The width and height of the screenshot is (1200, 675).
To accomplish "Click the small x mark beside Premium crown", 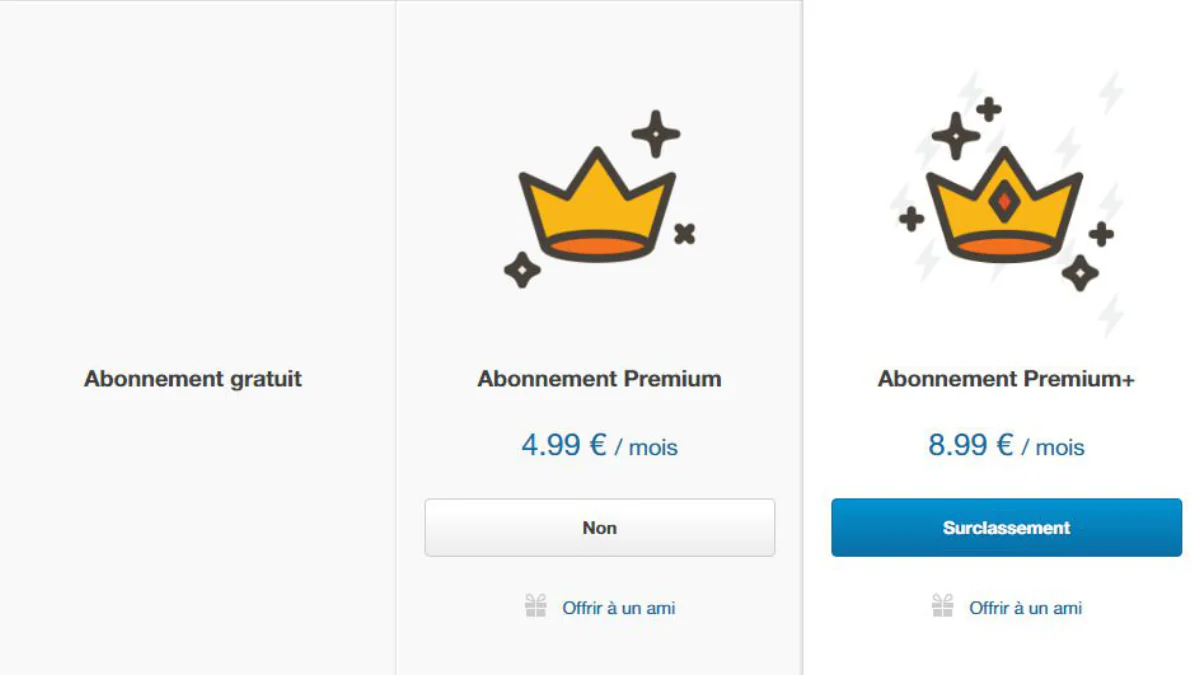I will pyautogui.click(x=684, y=234).
